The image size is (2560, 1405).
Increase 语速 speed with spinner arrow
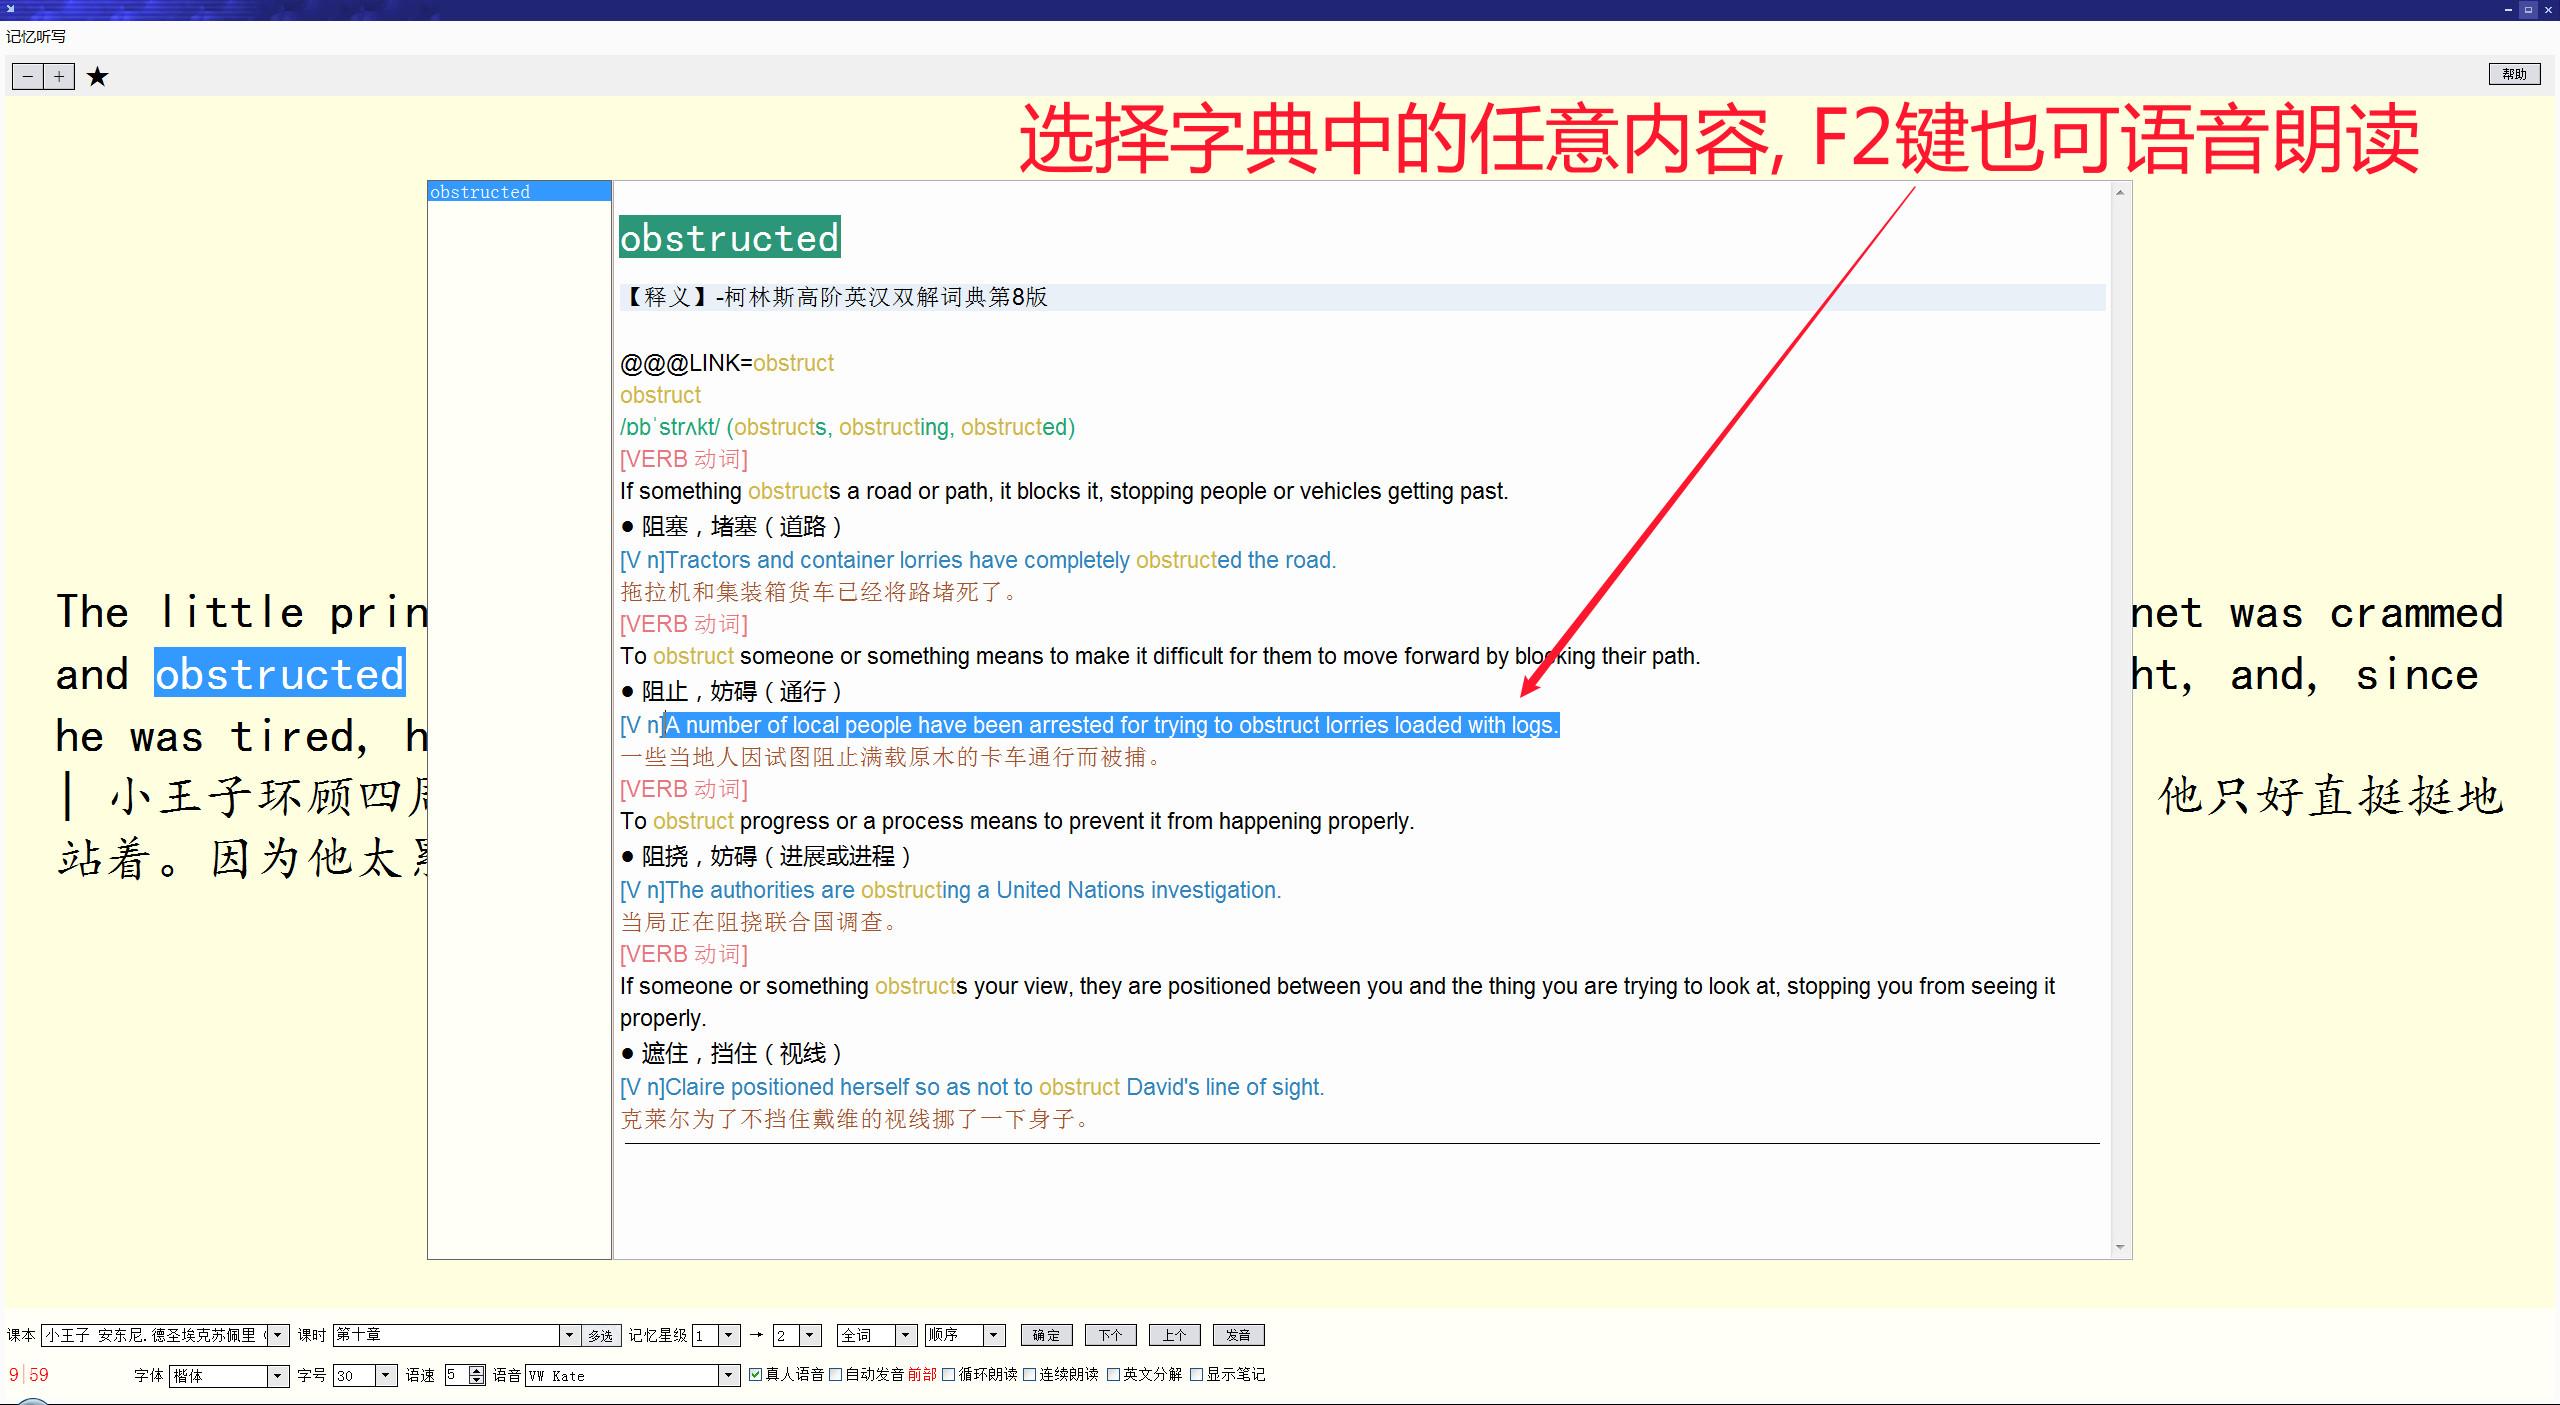click(x=477, y=1370)
